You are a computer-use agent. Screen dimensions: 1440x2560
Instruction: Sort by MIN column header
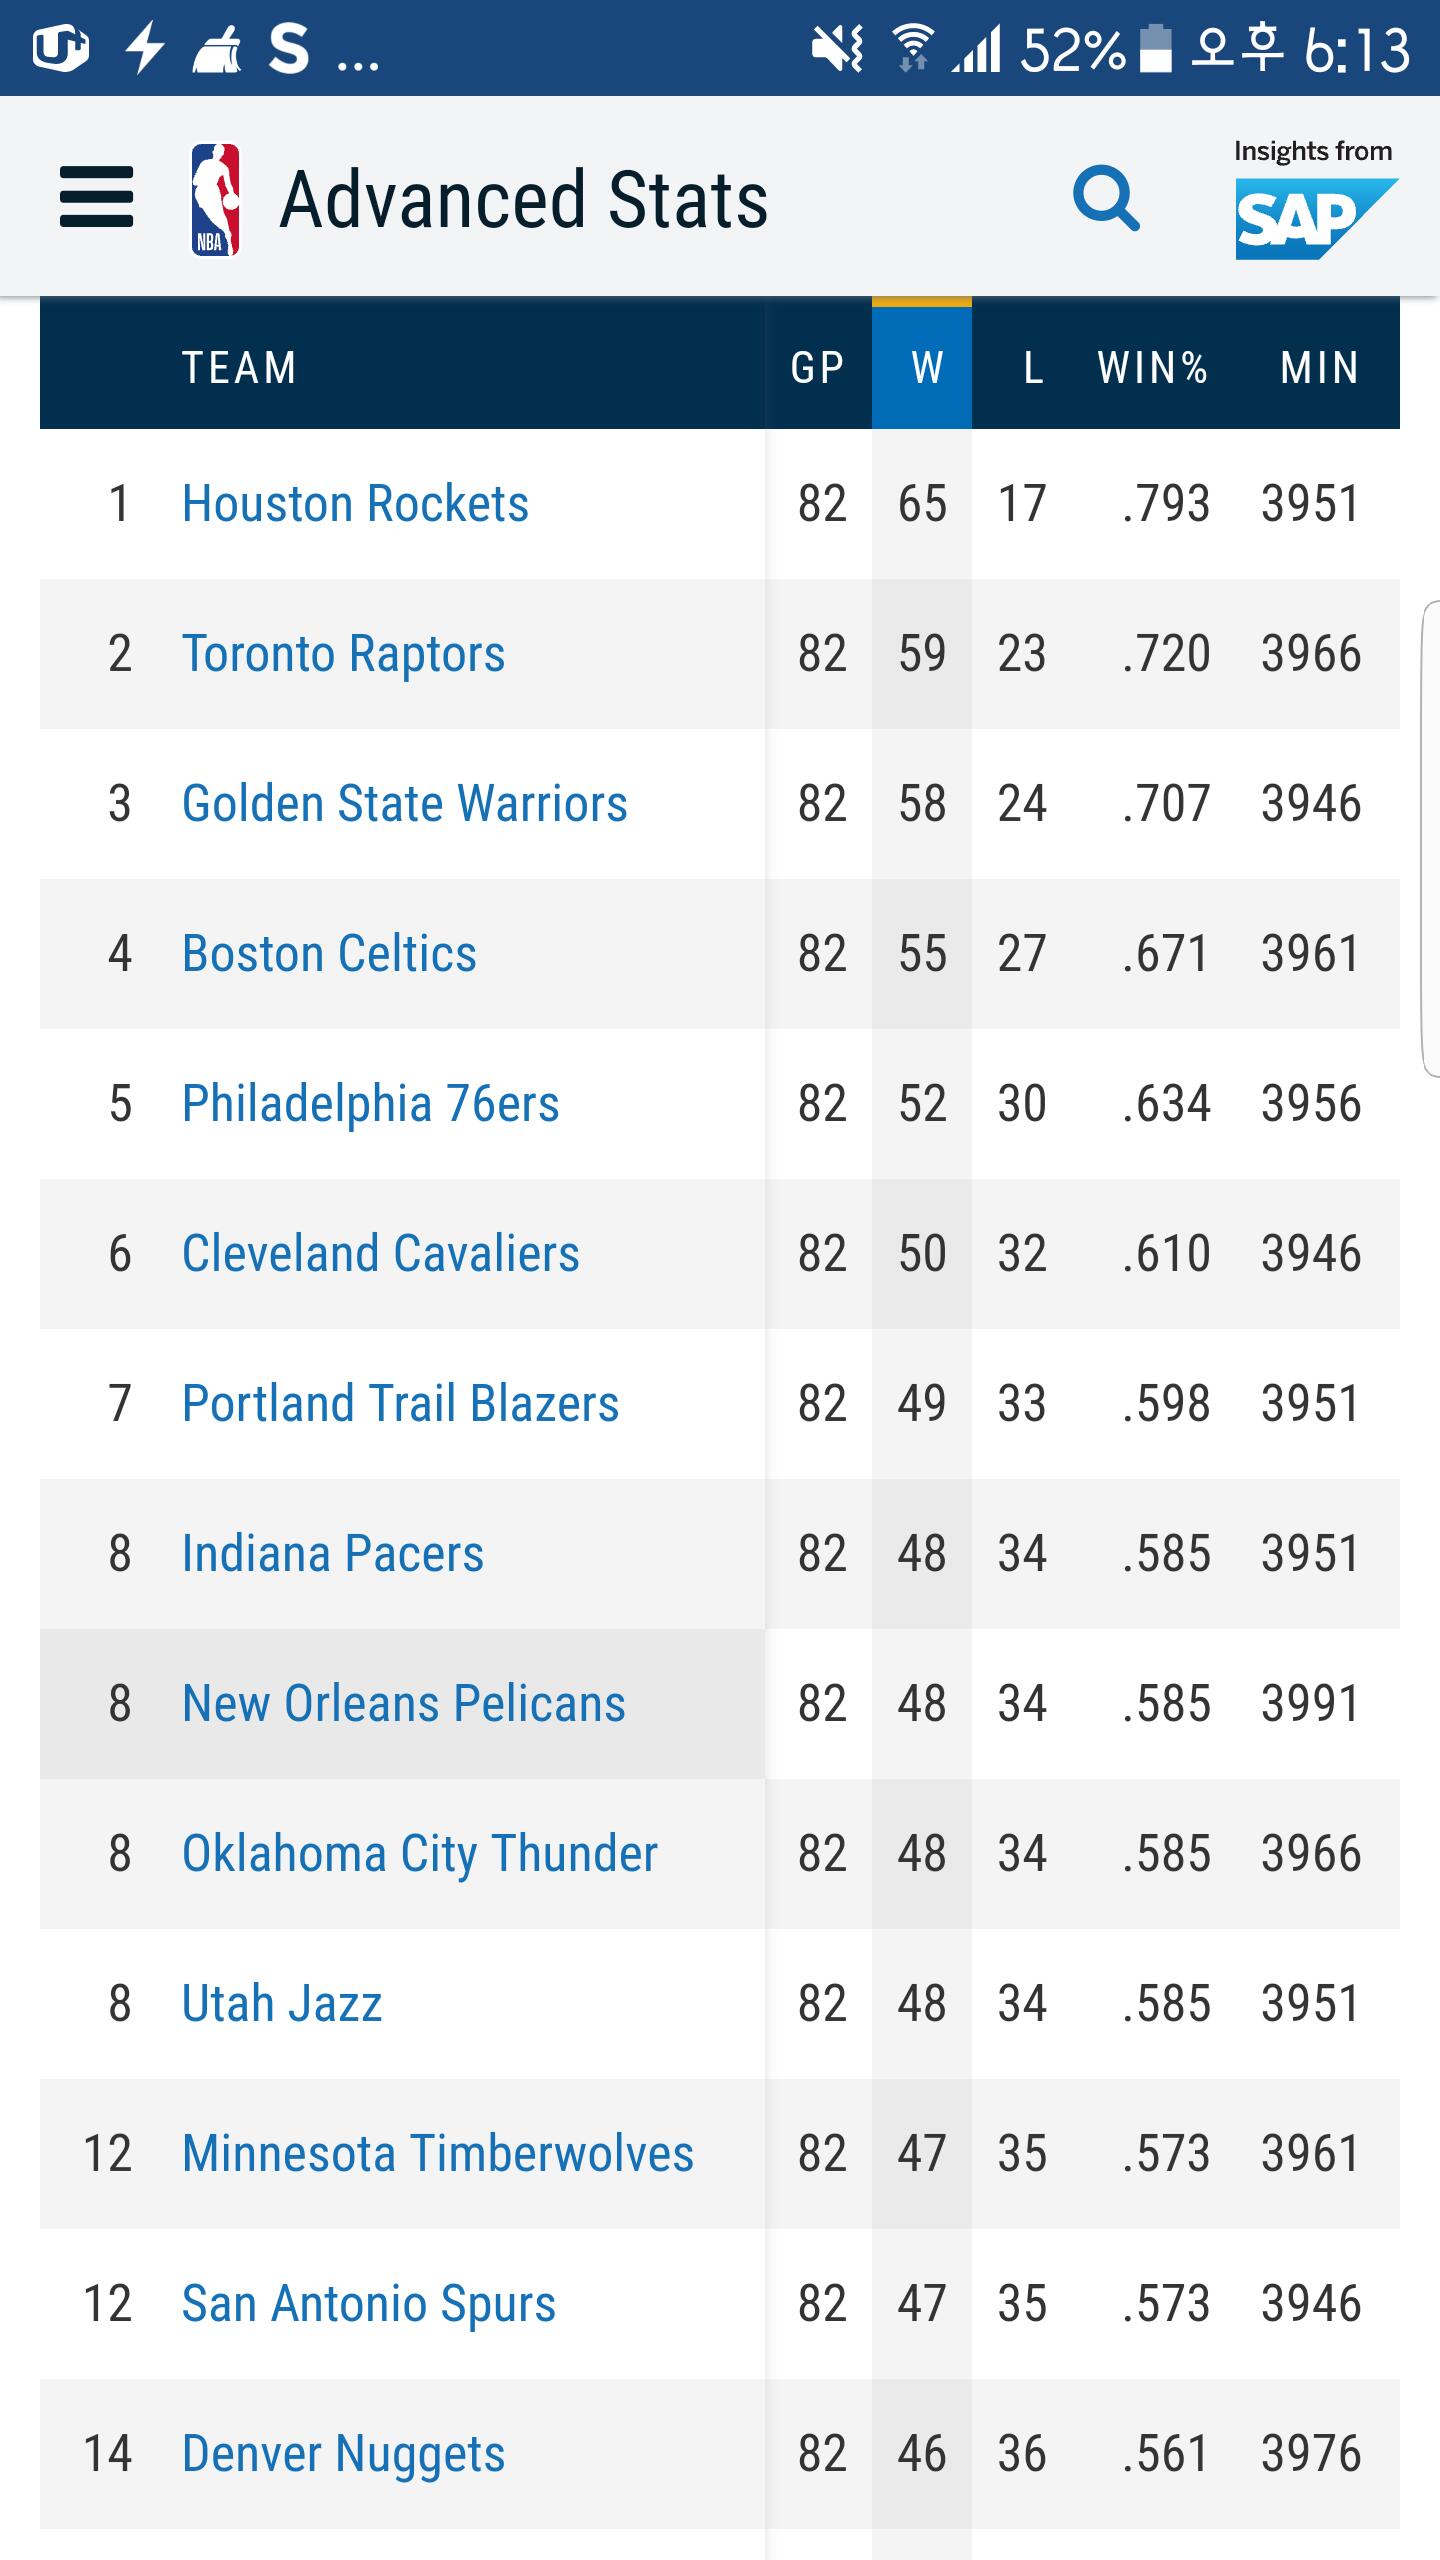click(x=1319, y=367)
